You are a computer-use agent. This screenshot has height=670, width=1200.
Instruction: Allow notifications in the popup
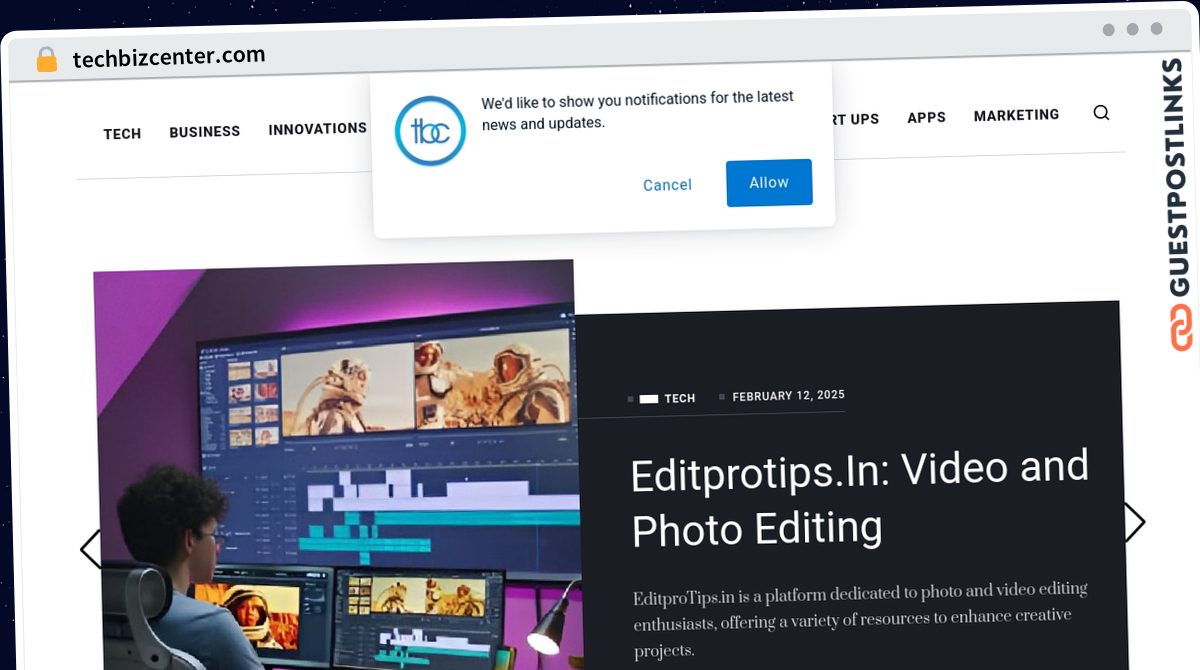point(769,182)
